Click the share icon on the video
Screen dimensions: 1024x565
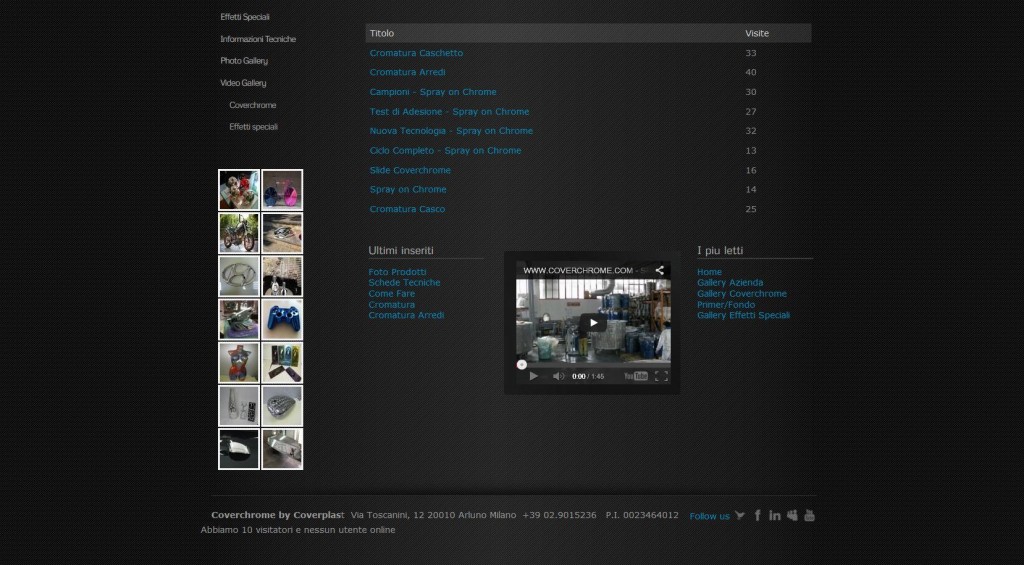click(660, 270)
